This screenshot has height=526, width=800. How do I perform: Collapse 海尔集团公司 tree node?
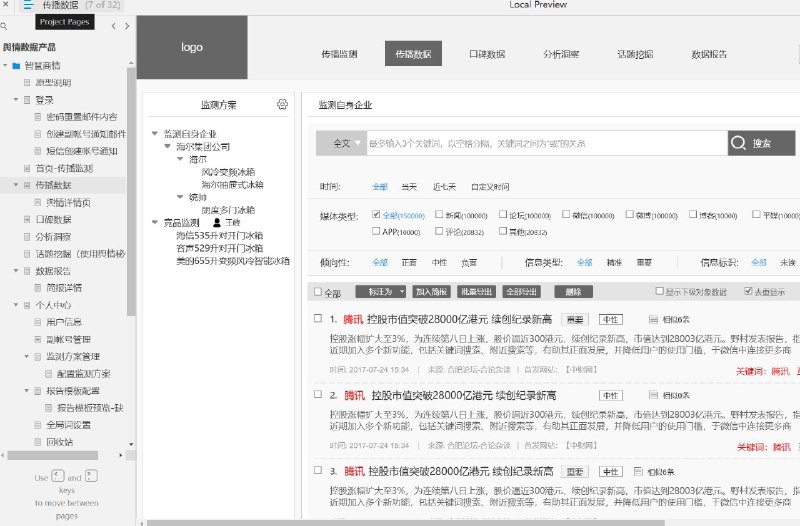pos(167,146)
